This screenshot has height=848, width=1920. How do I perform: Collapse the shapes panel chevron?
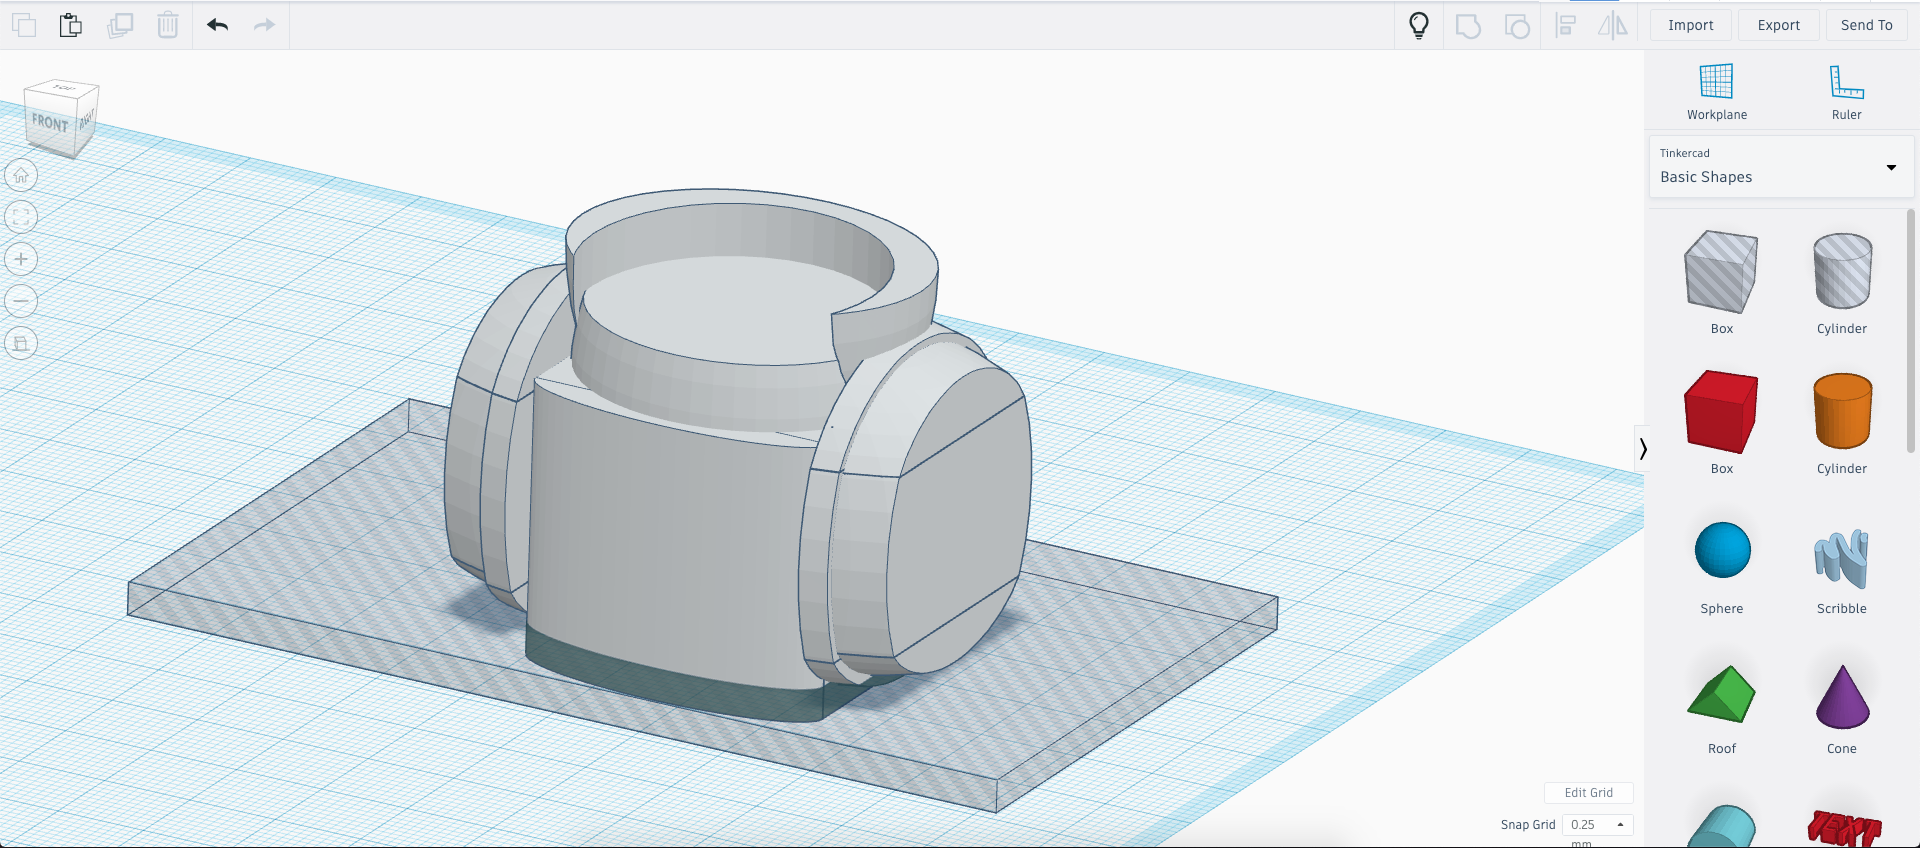1642,449
